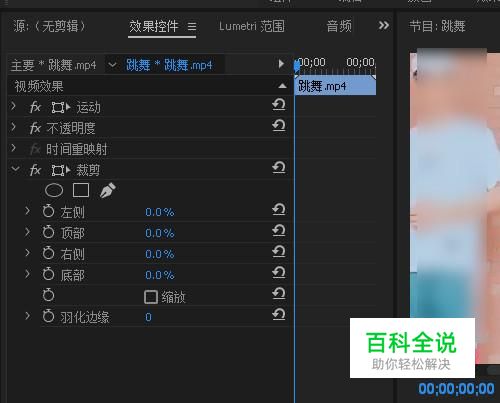Switch to the 效果控件 tab
This screenshot has width=500, height=403.
point(154,26)
